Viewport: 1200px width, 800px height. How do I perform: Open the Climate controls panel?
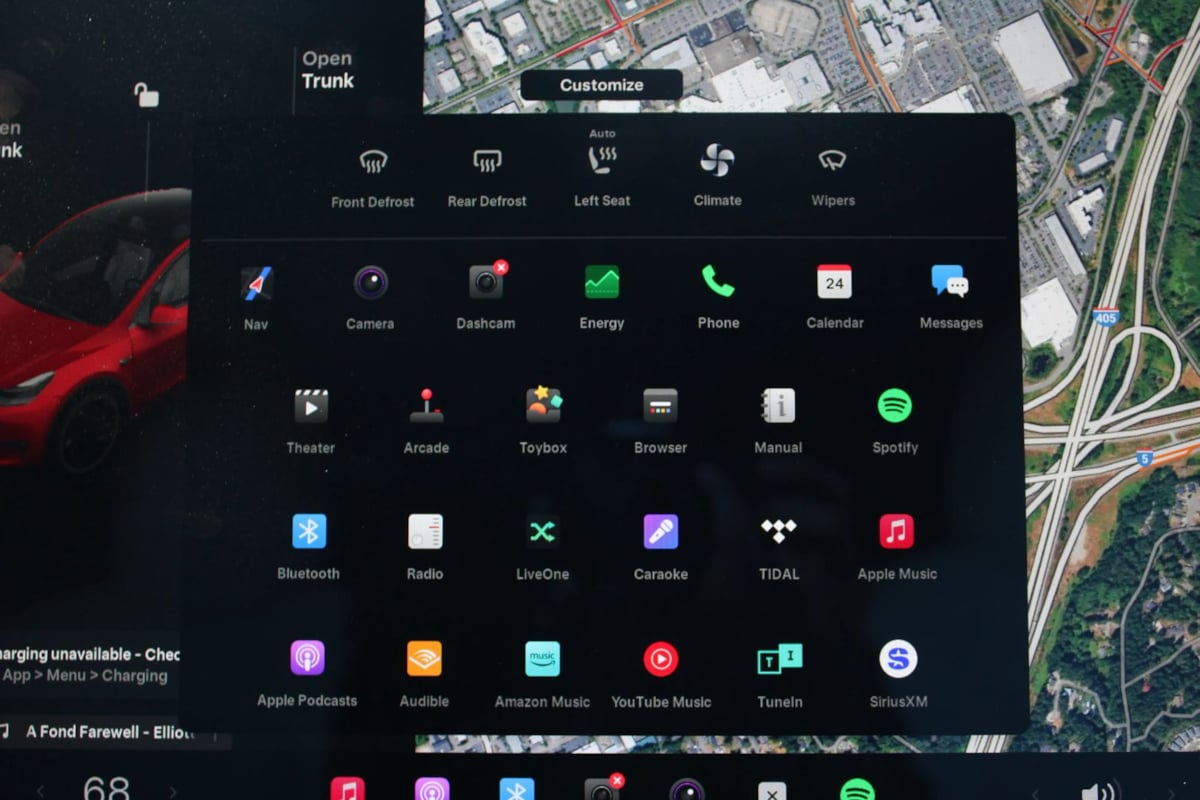717,161
